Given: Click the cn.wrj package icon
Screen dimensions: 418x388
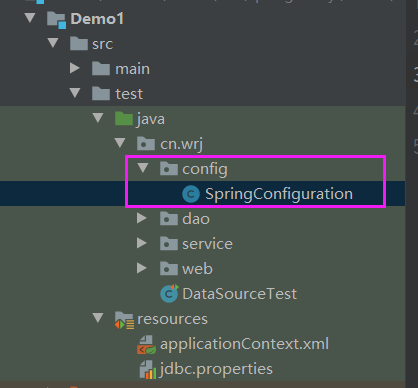Looking at the screenshot, I should [146, 144].
